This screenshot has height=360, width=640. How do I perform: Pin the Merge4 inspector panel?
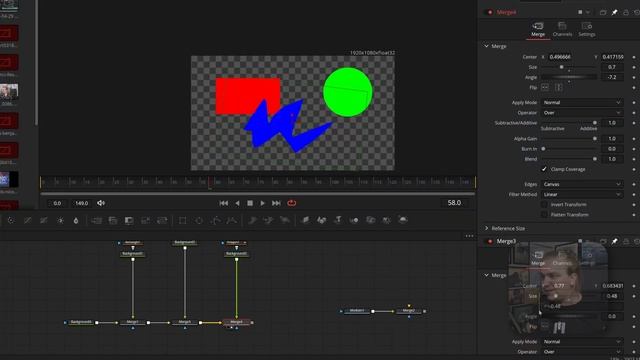(614, 13)
